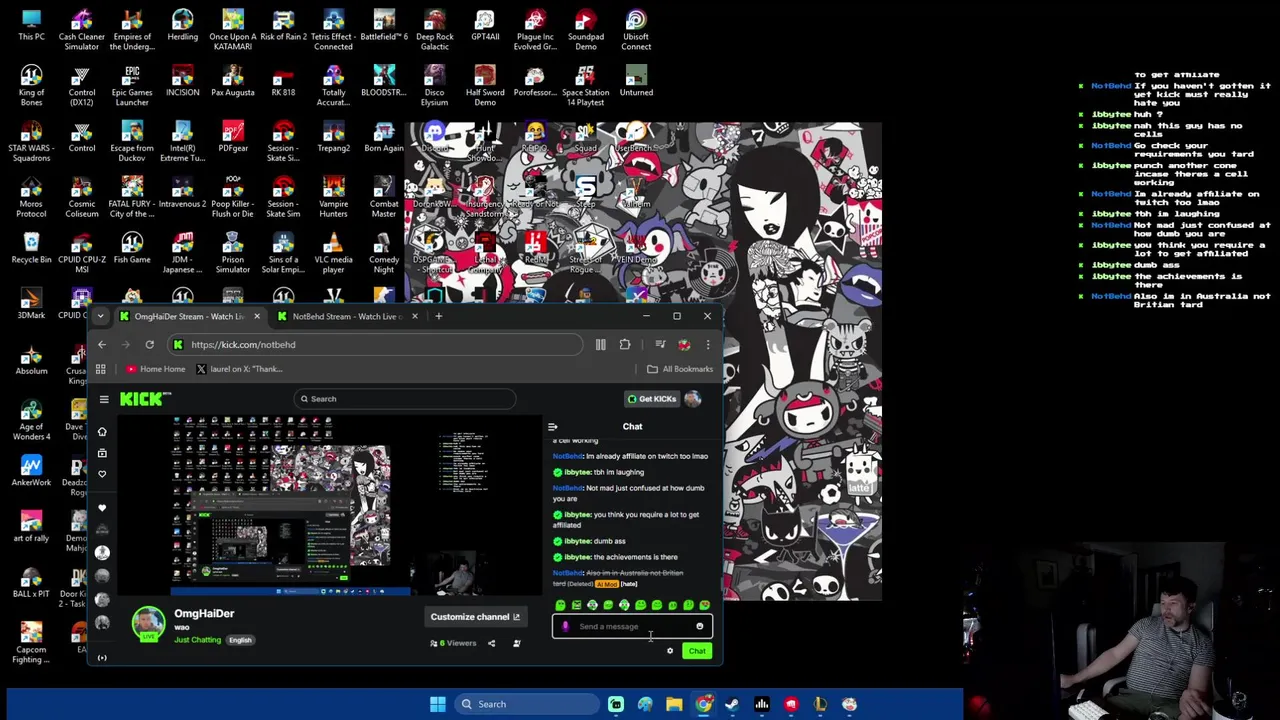Image resolution: width=1280 pixels, height=720 pixels.
Task: Click the address bar with kick.com/notbehd
Action: [x=375, y=344]
